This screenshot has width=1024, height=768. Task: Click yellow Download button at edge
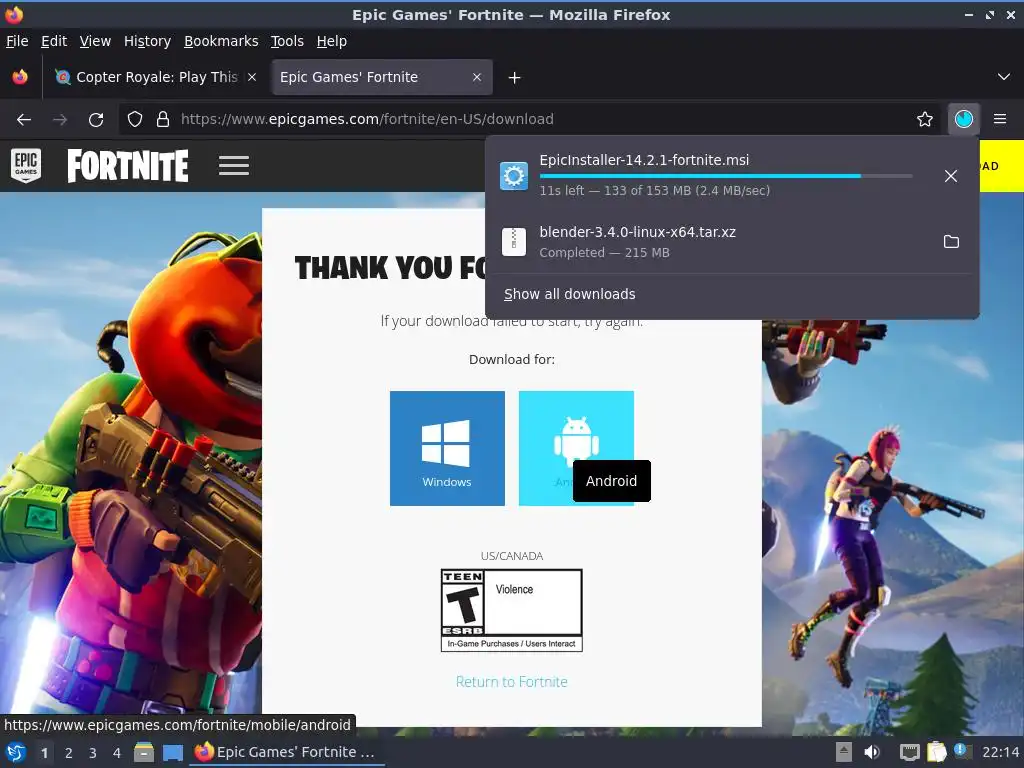(1002, 166)
